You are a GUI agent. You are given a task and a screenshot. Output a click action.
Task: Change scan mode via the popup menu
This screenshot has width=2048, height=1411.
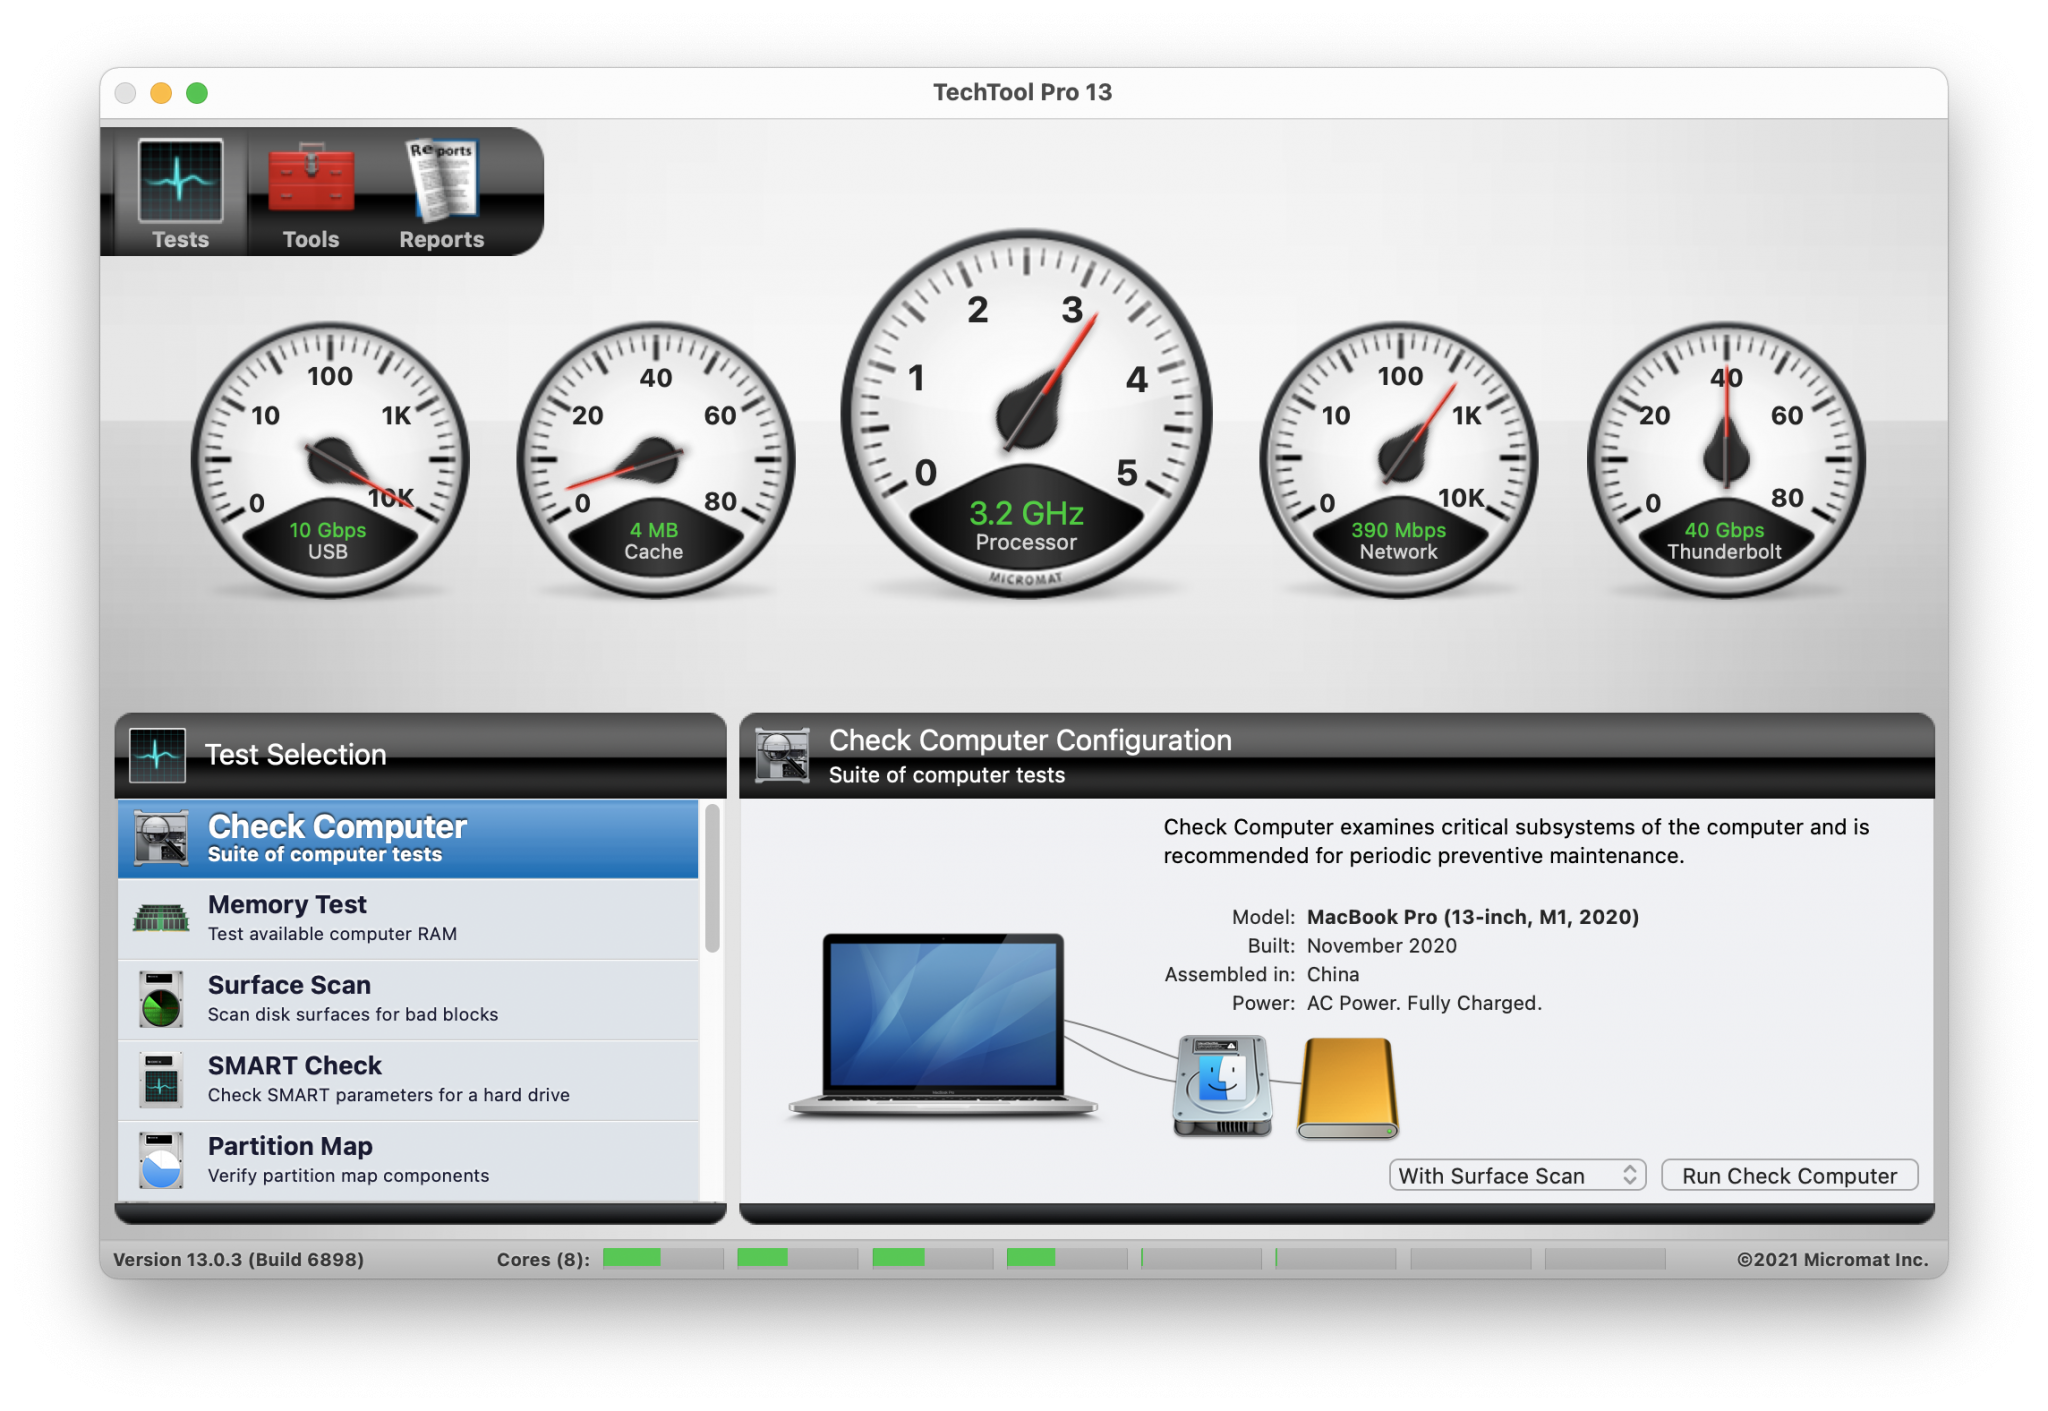coord(1516,1175)
